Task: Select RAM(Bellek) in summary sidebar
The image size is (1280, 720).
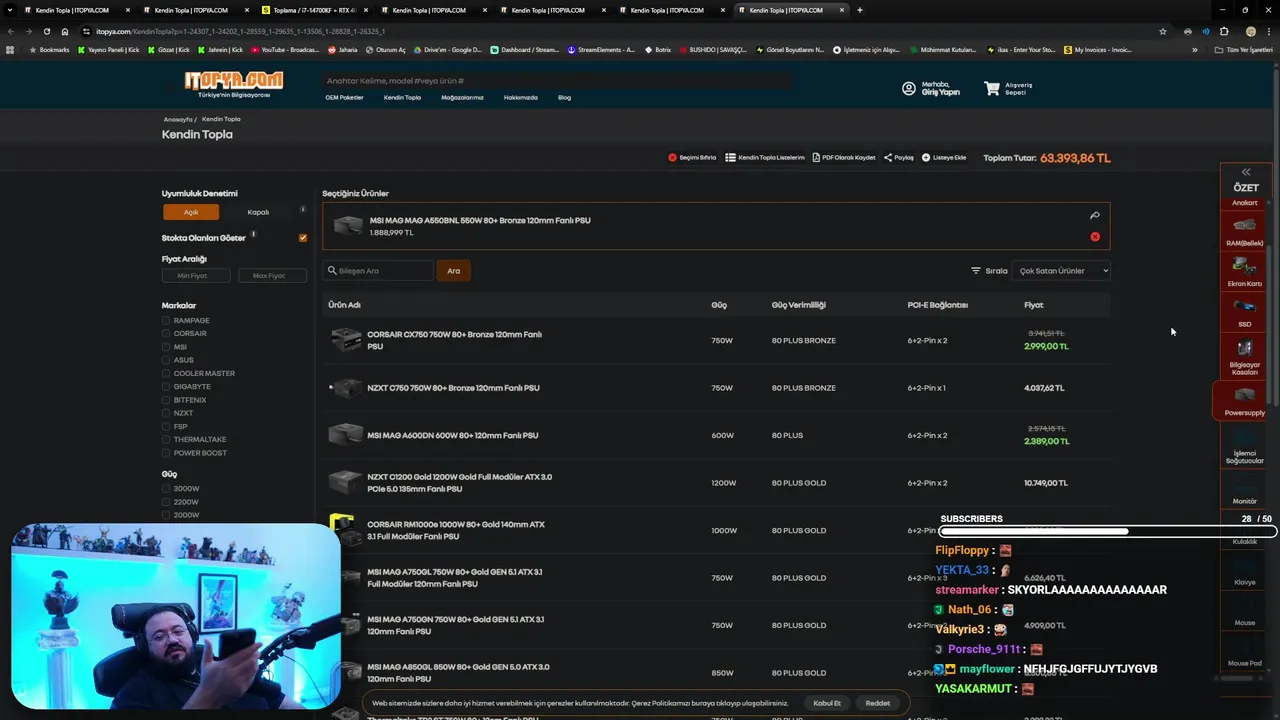Action: click(x=1245, y=232)
